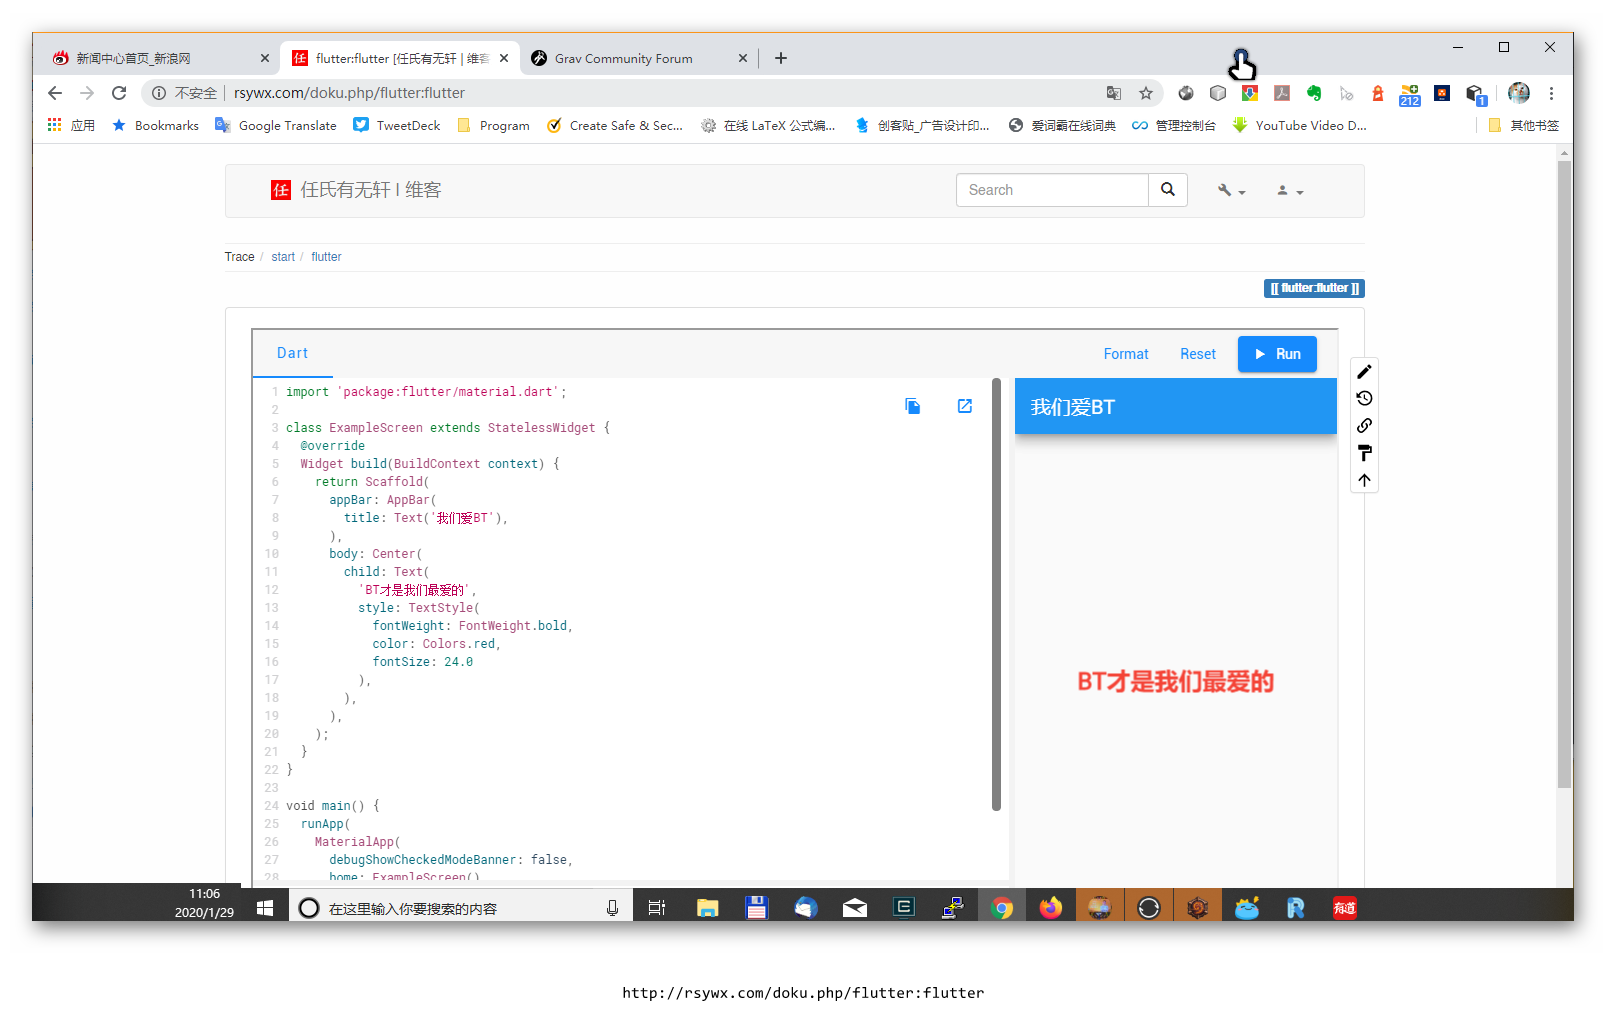This screenshot has width=1606, height=1033.
Task: Open the Bookmarks folder in the bookmarks bar
Action: point(155,125)
